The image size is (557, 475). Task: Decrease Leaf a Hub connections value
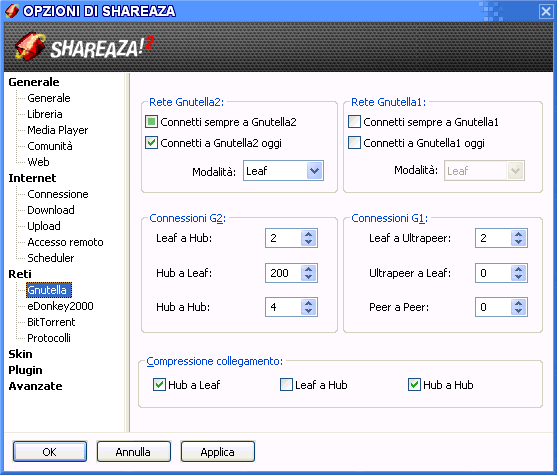(x=308, y=242)
